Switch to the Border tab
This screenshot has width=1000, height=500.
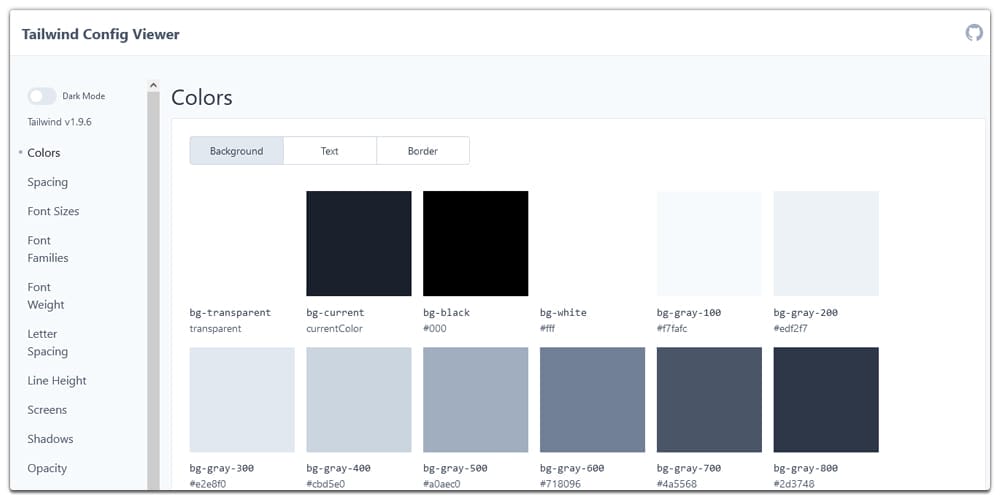tap(423, 151)
